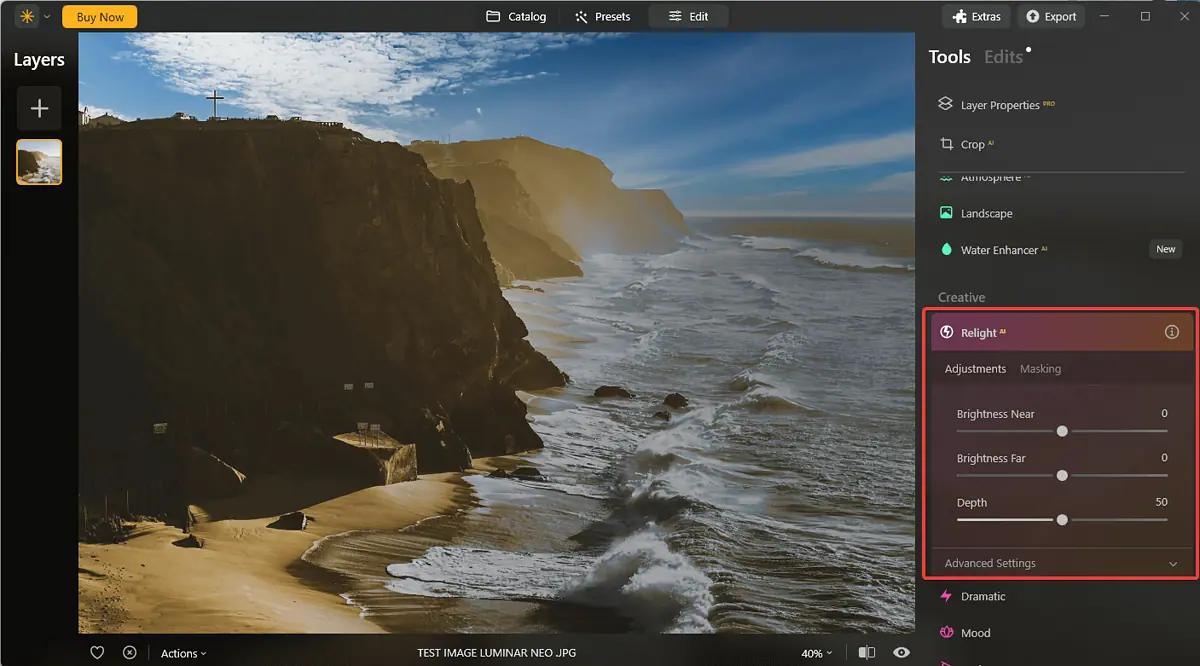Open the Actions dropdown menu
This screenshot has width=1200, height=666.
[x=183, y=653]
